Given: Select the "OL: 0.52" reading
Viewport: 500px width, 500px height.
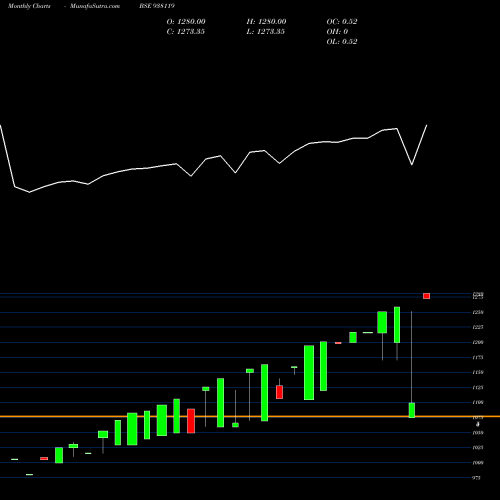Looking at the screenshot, I should [x=342, y=42].
